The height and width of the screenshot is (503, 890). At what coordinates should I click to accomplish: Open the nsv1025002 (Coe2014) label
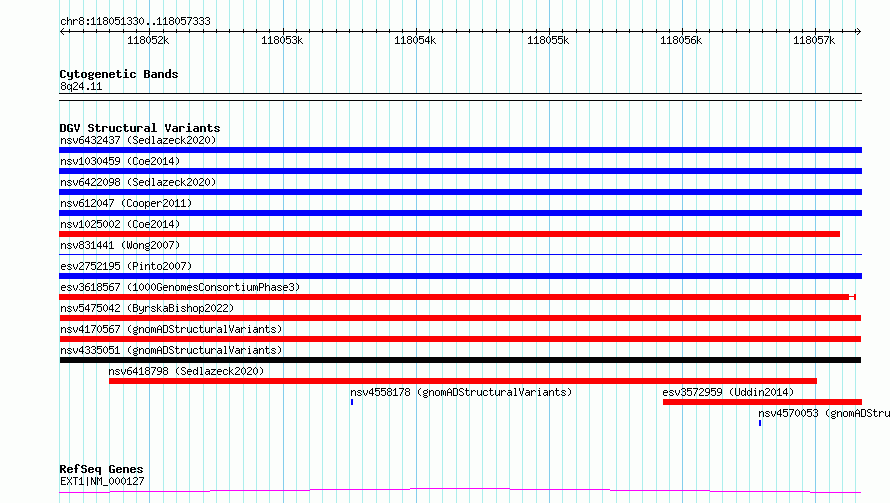120,224
